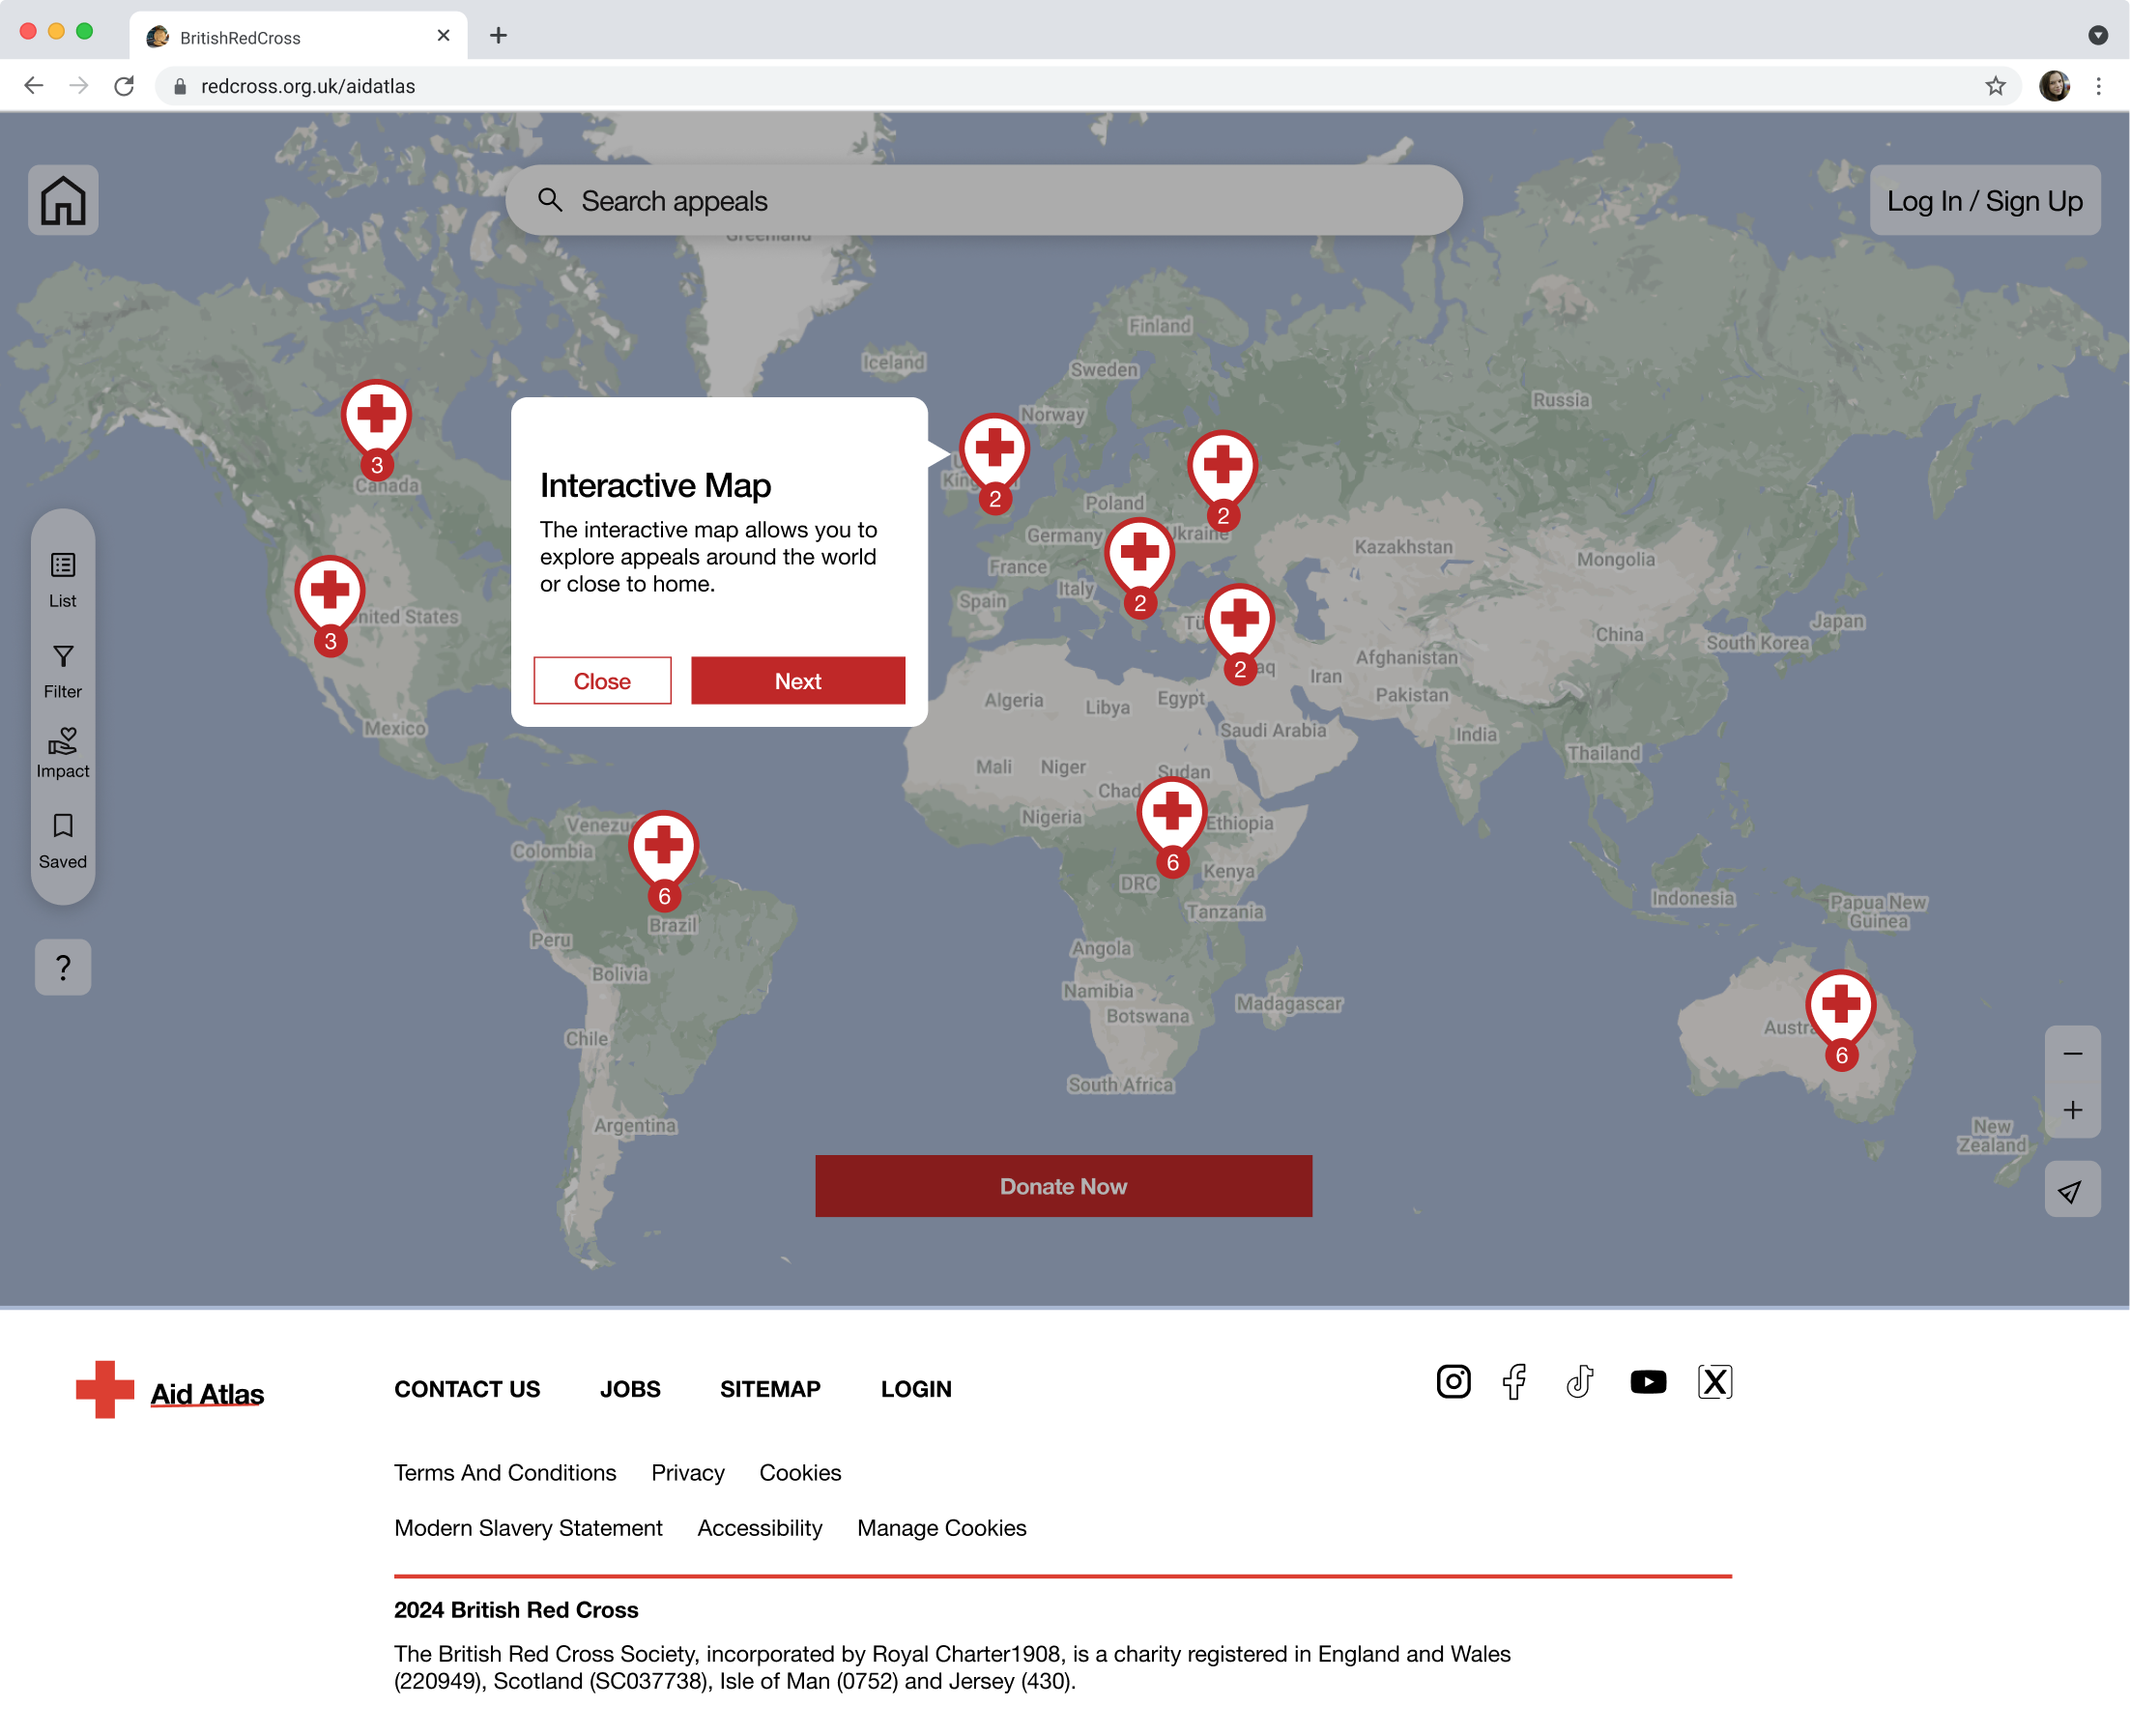The width and height of the screenshot is (2130, 1736).
Task: Close the BritishRedCross tab
Action: click(443, 36)
